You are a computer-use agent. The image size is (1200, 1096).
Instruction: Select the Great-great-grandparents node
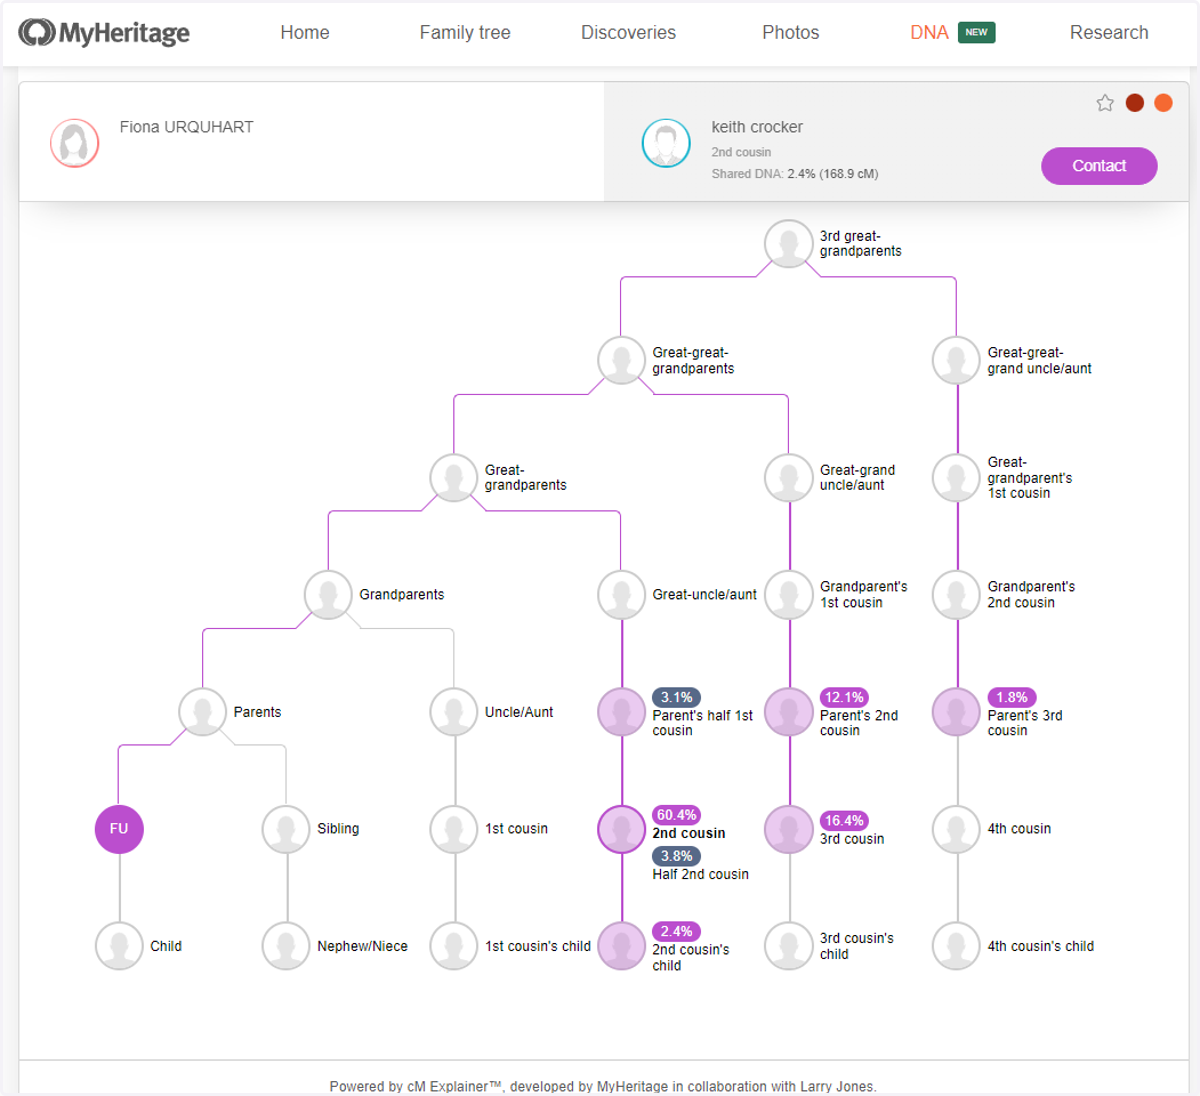(622, 361)
